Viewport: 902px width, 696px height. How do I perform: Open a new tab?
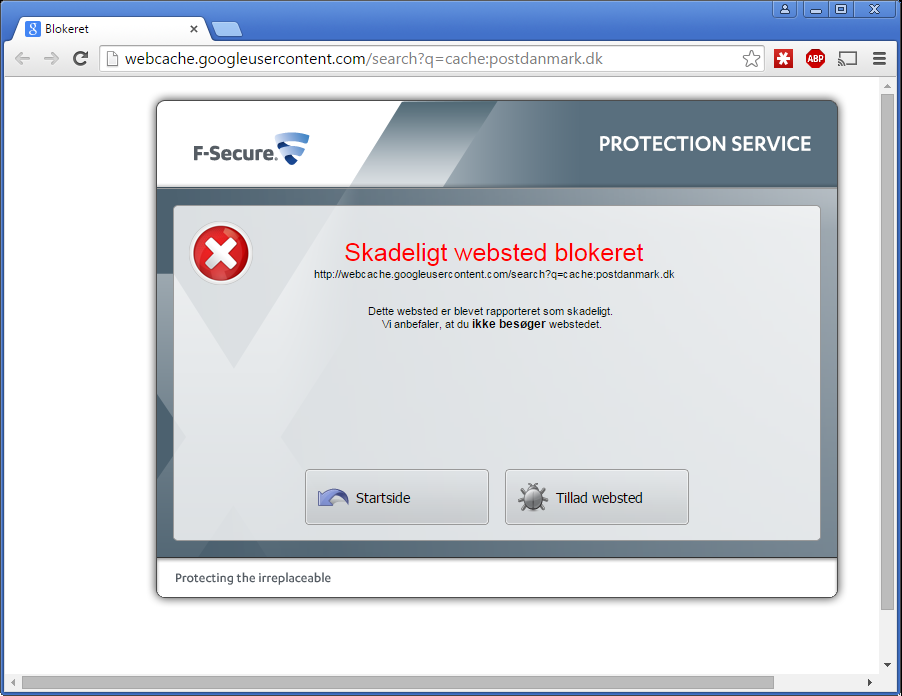pos(227,29)
